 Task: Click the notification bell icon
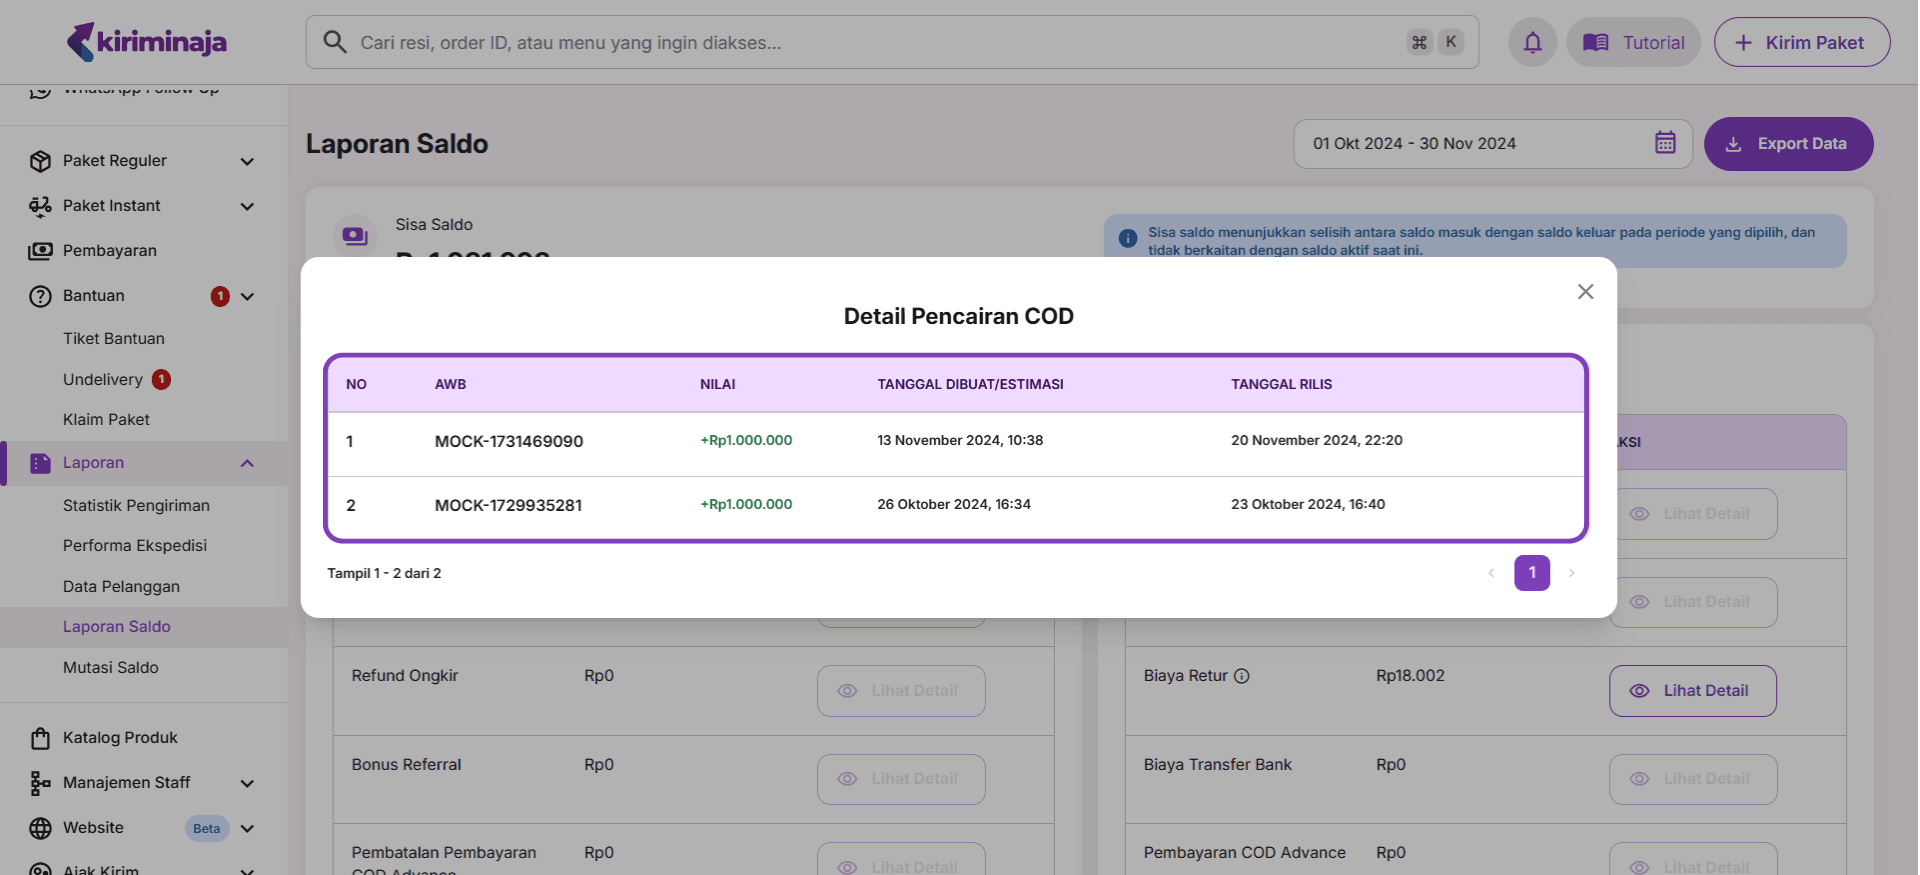(1532, 43)
